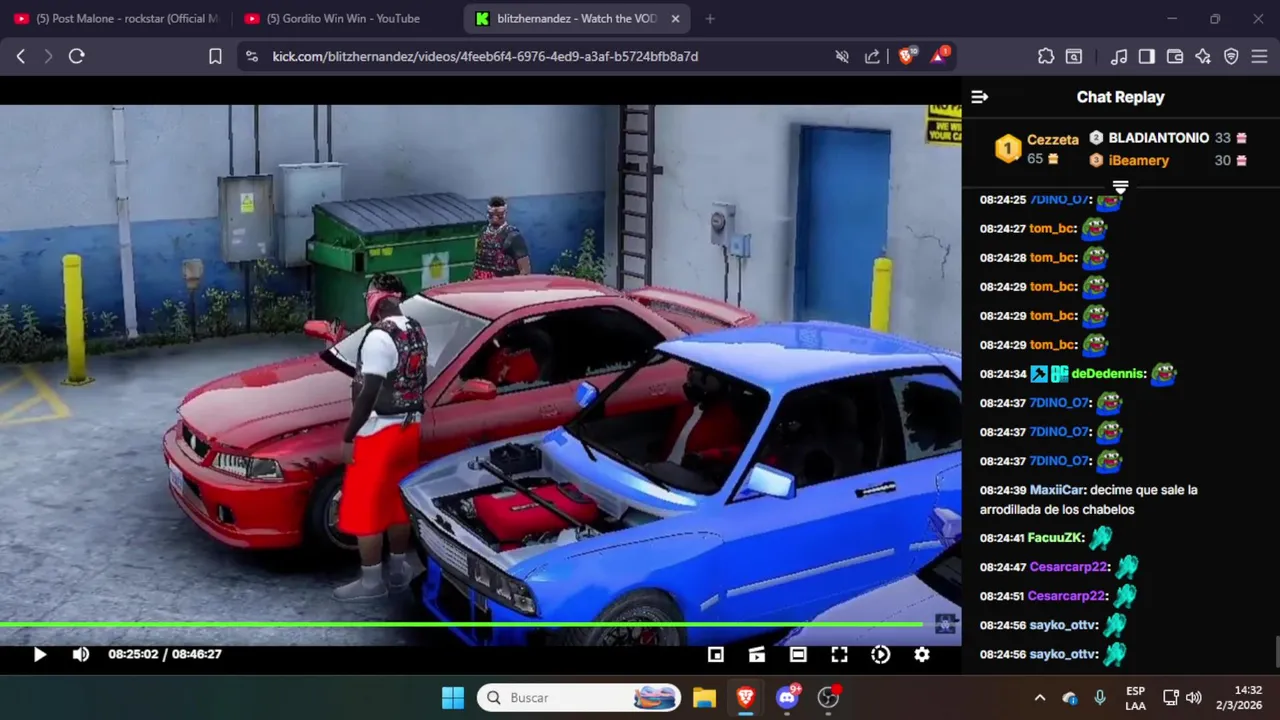Open media playback control icon
This screenshot has height=720, width=1280.
coord(1119,56)
